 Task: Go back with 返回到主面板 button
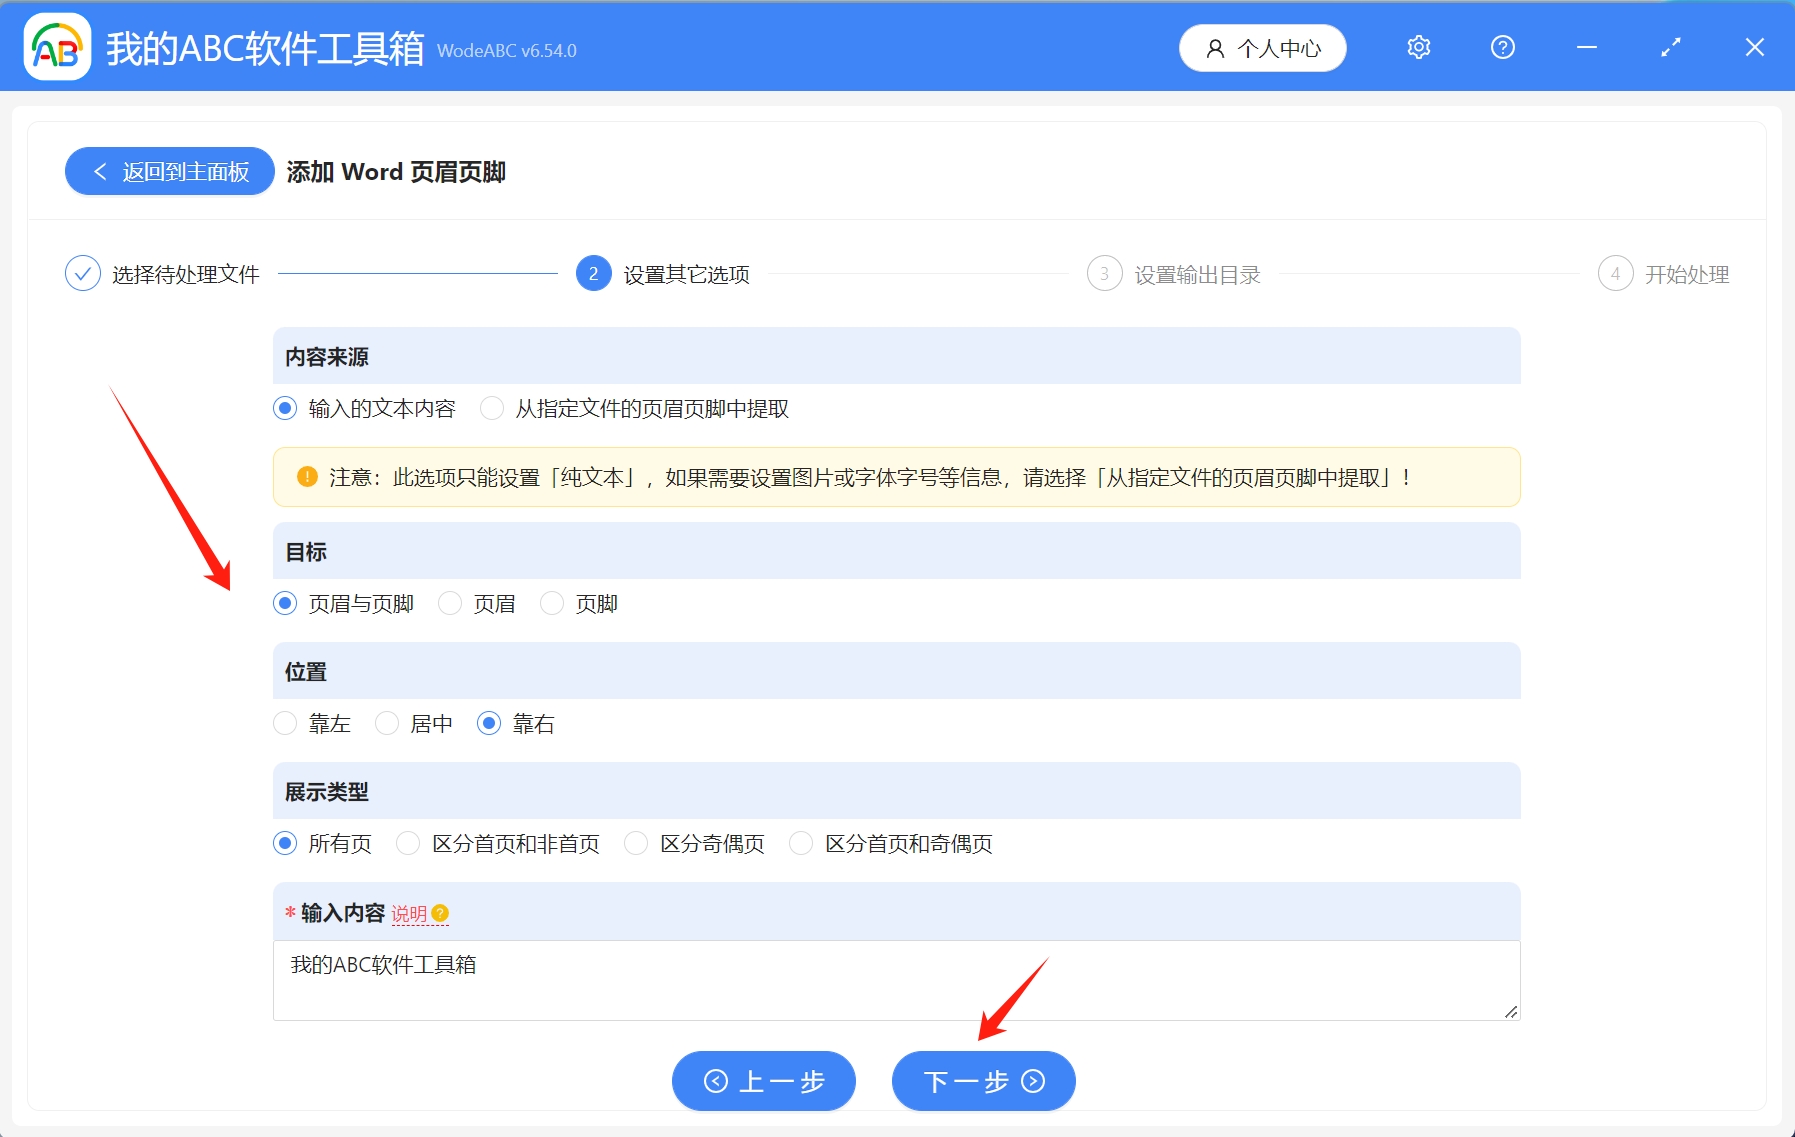tap(170, 172)
